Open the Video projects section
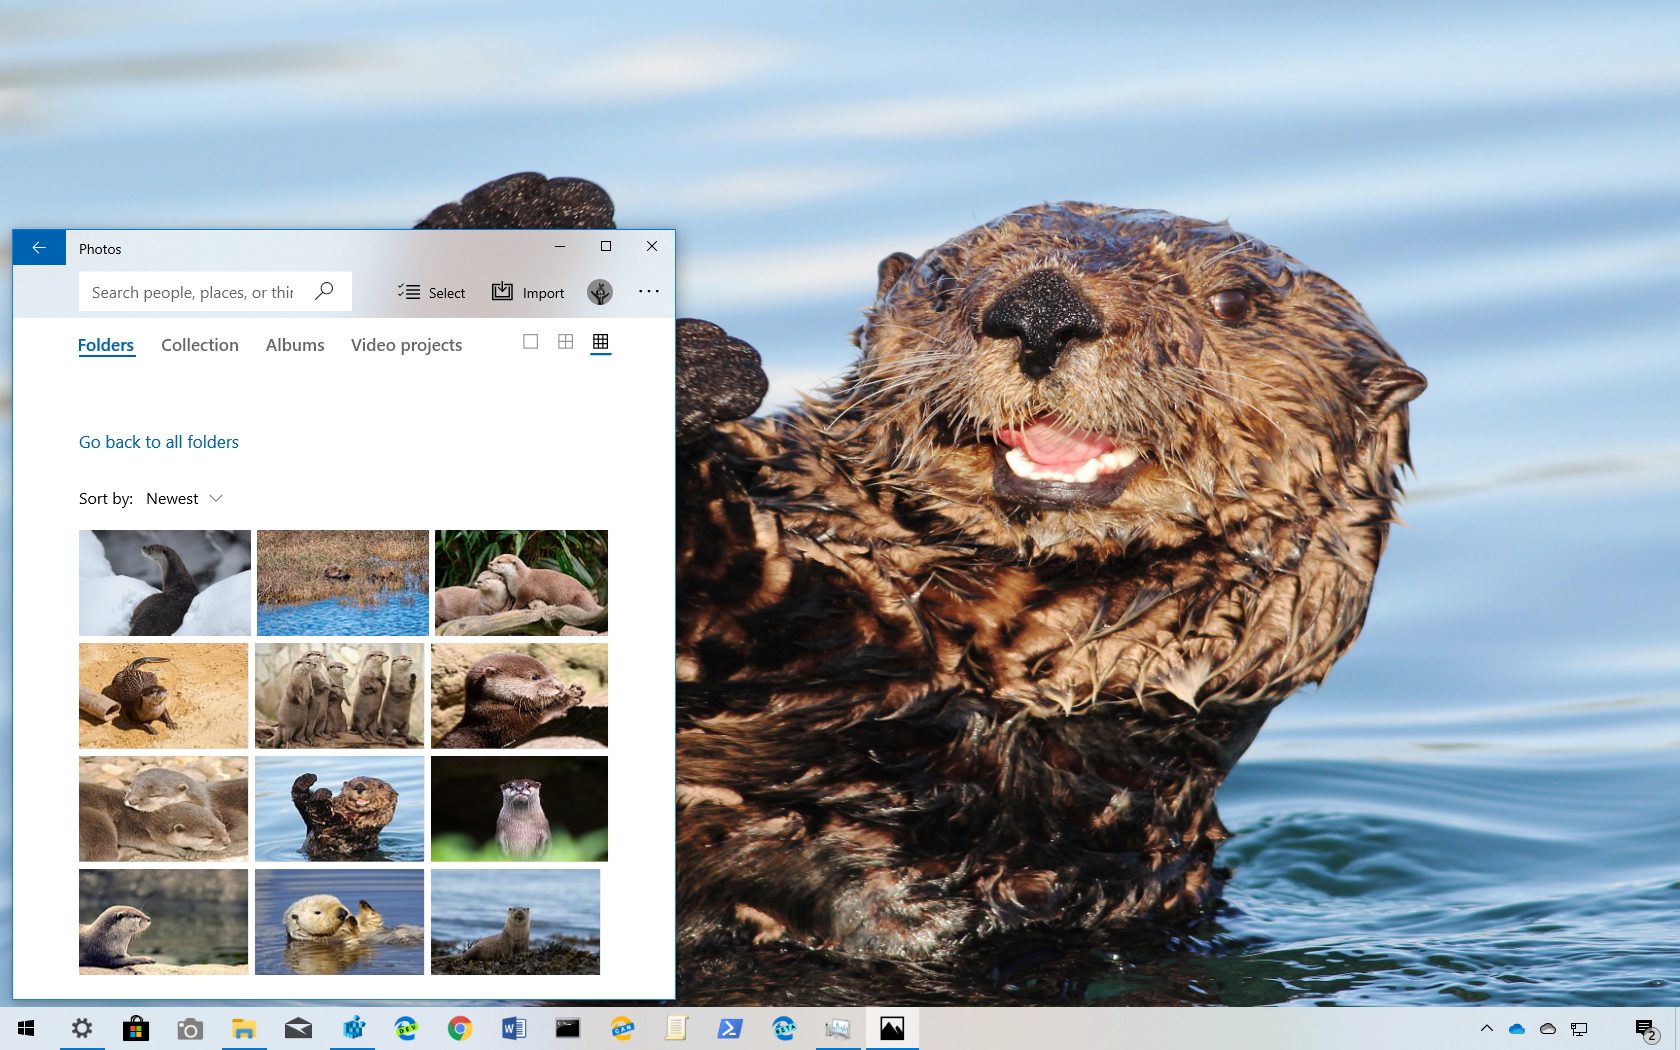Viewport: 1680px width, 1050px height. pos(406,344)
